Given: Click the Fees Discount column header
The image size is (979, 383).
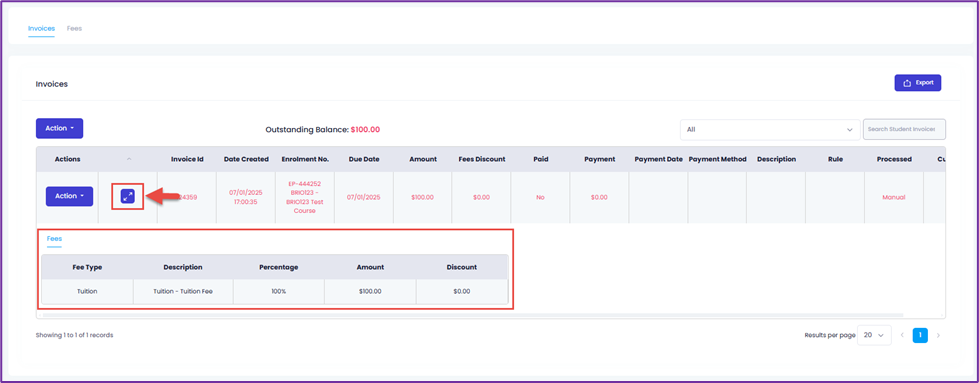Looking at the screenshot, I should (x=481, y=159).
